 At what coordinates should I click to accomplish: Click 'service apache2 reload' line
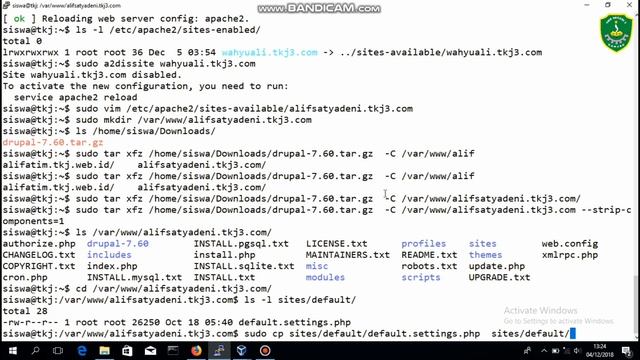76,97
